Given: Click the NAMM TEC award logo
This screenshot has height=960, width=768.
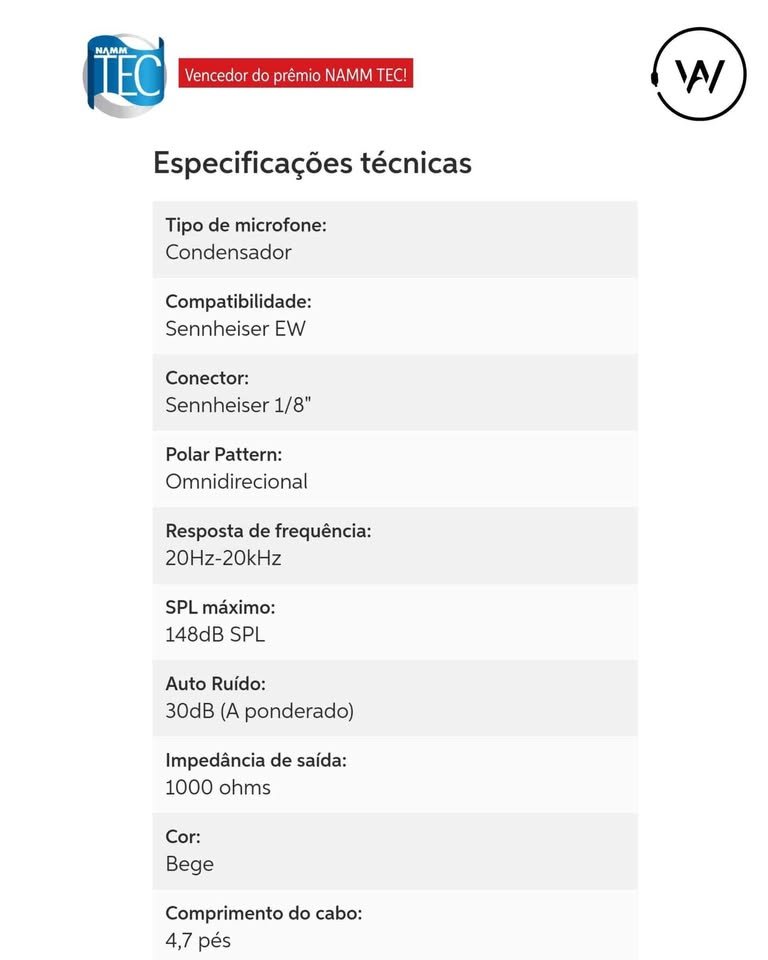Looking at the screenshot, I should (123, 76).
